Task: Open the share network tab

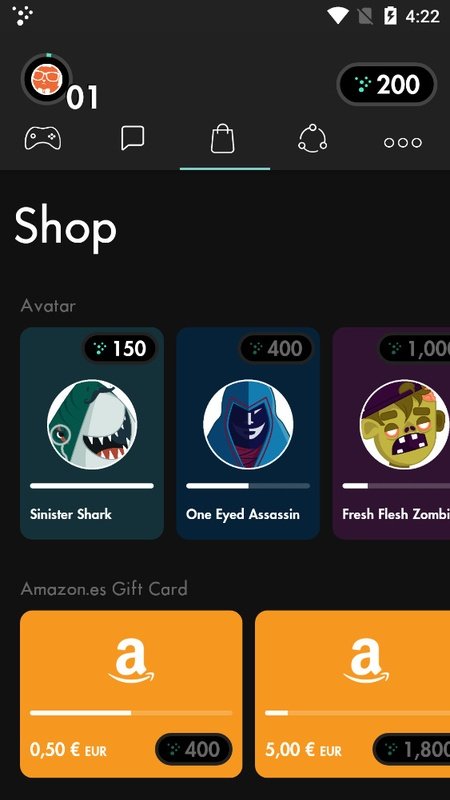Action: tap(312, 138)
